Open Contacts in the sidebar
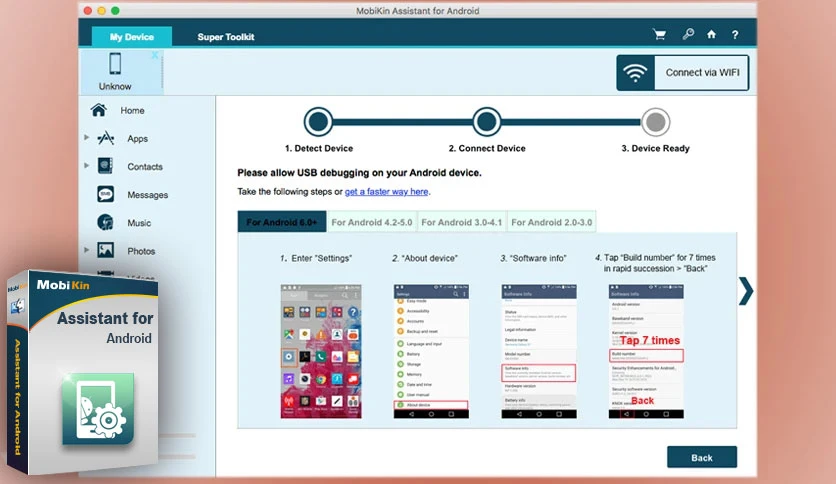The width and height of the screenshot is (836, 484). point(145,167)
